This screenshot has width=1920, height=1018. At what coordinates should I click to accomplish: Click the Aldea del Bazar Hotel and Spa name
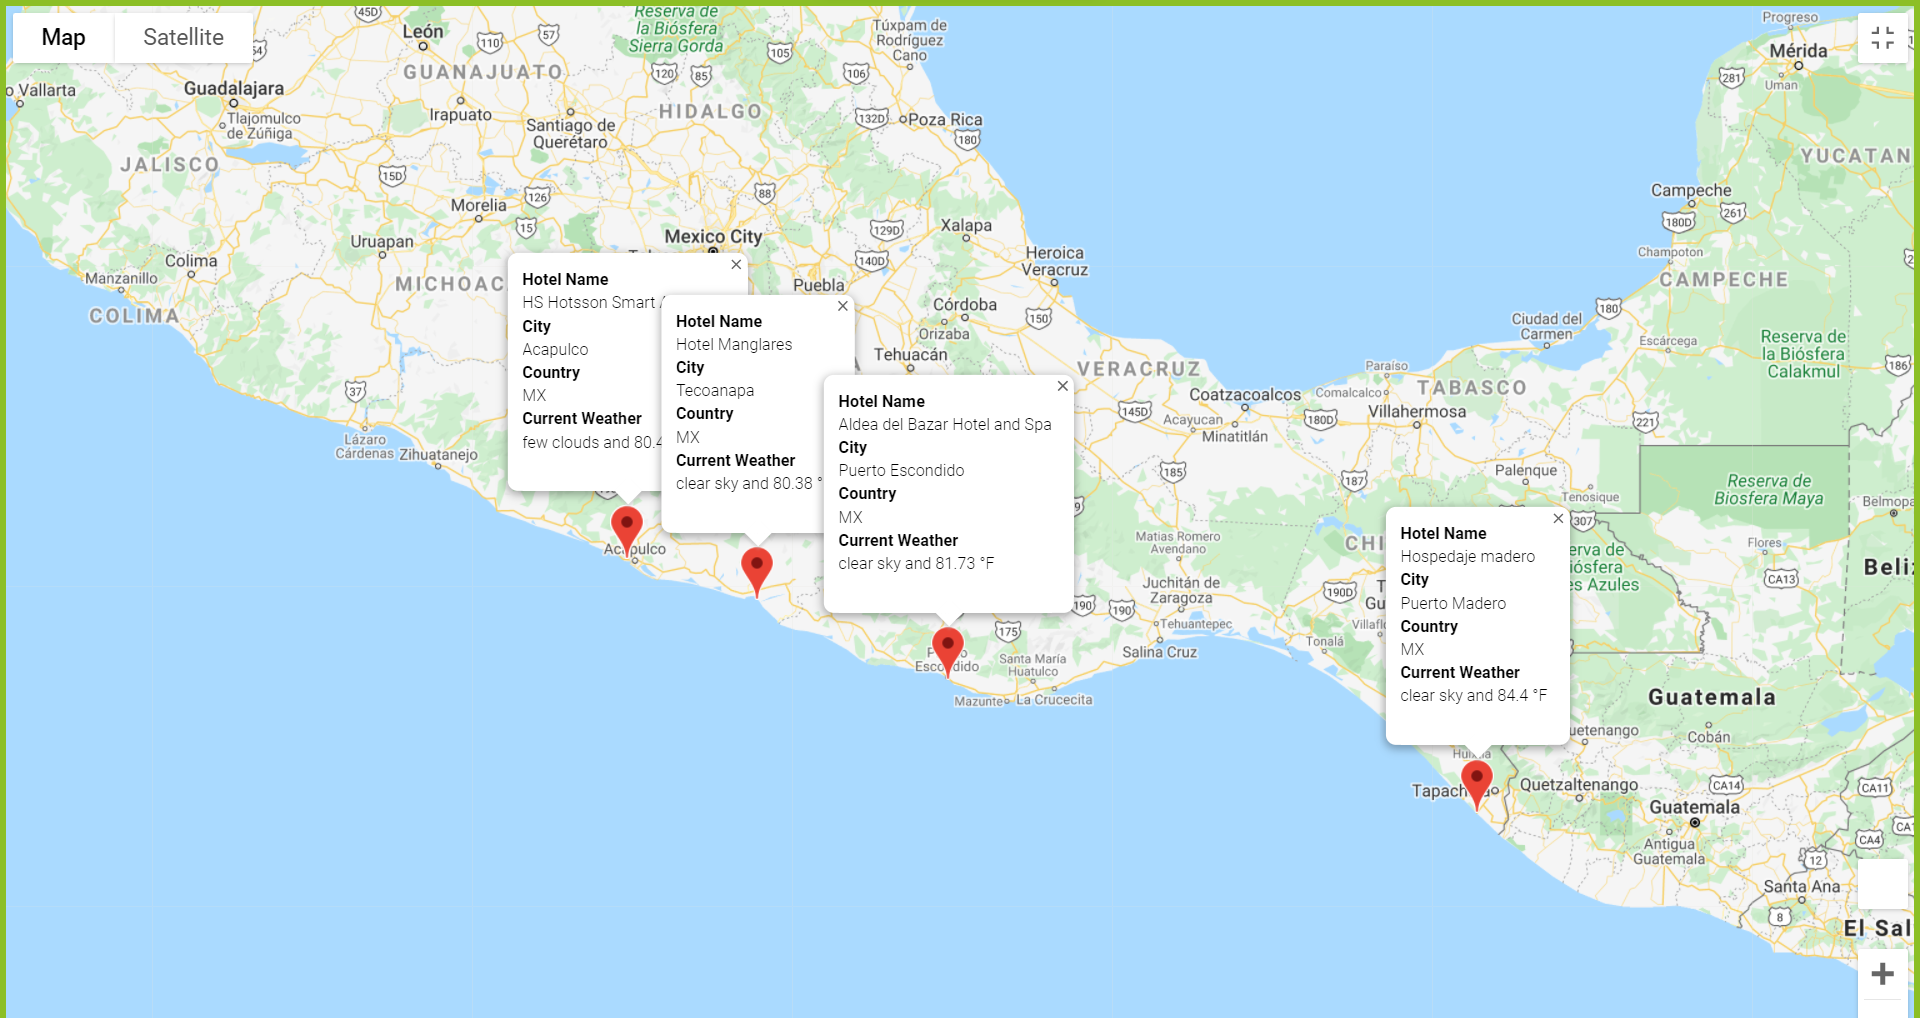944,424
